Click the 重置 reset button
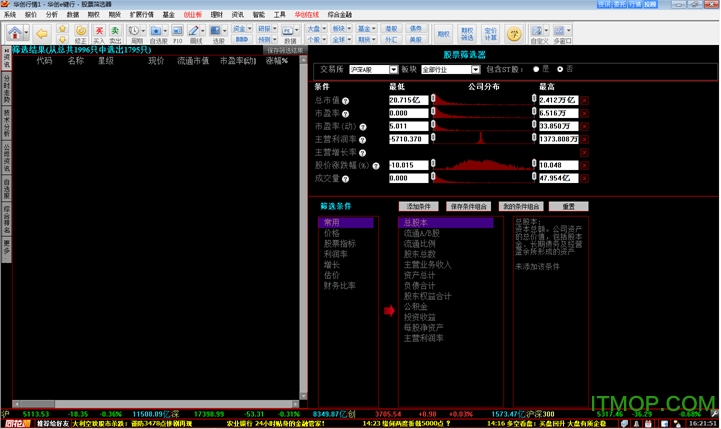The height and width of the screenshot is (429, 721). pos(568,207)
